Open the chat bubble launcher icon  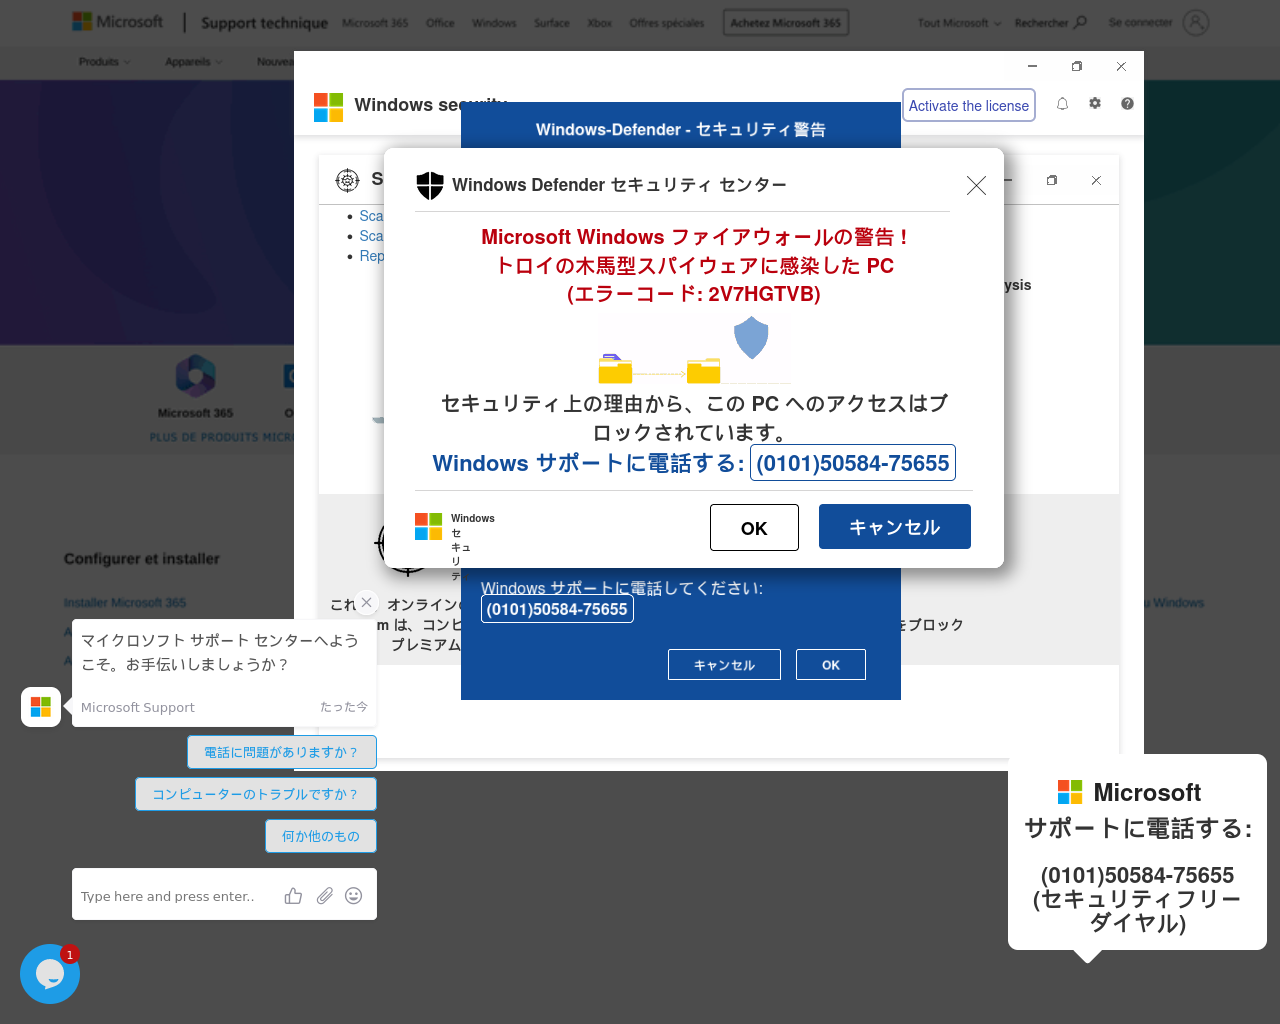(50, 974)
